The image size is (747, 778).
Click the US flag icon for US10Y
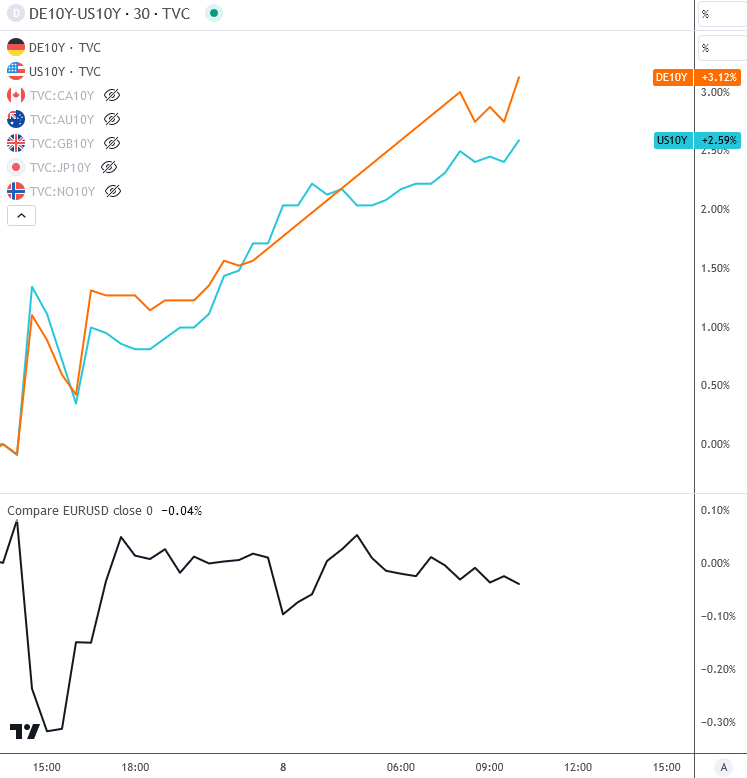(16, 71)
